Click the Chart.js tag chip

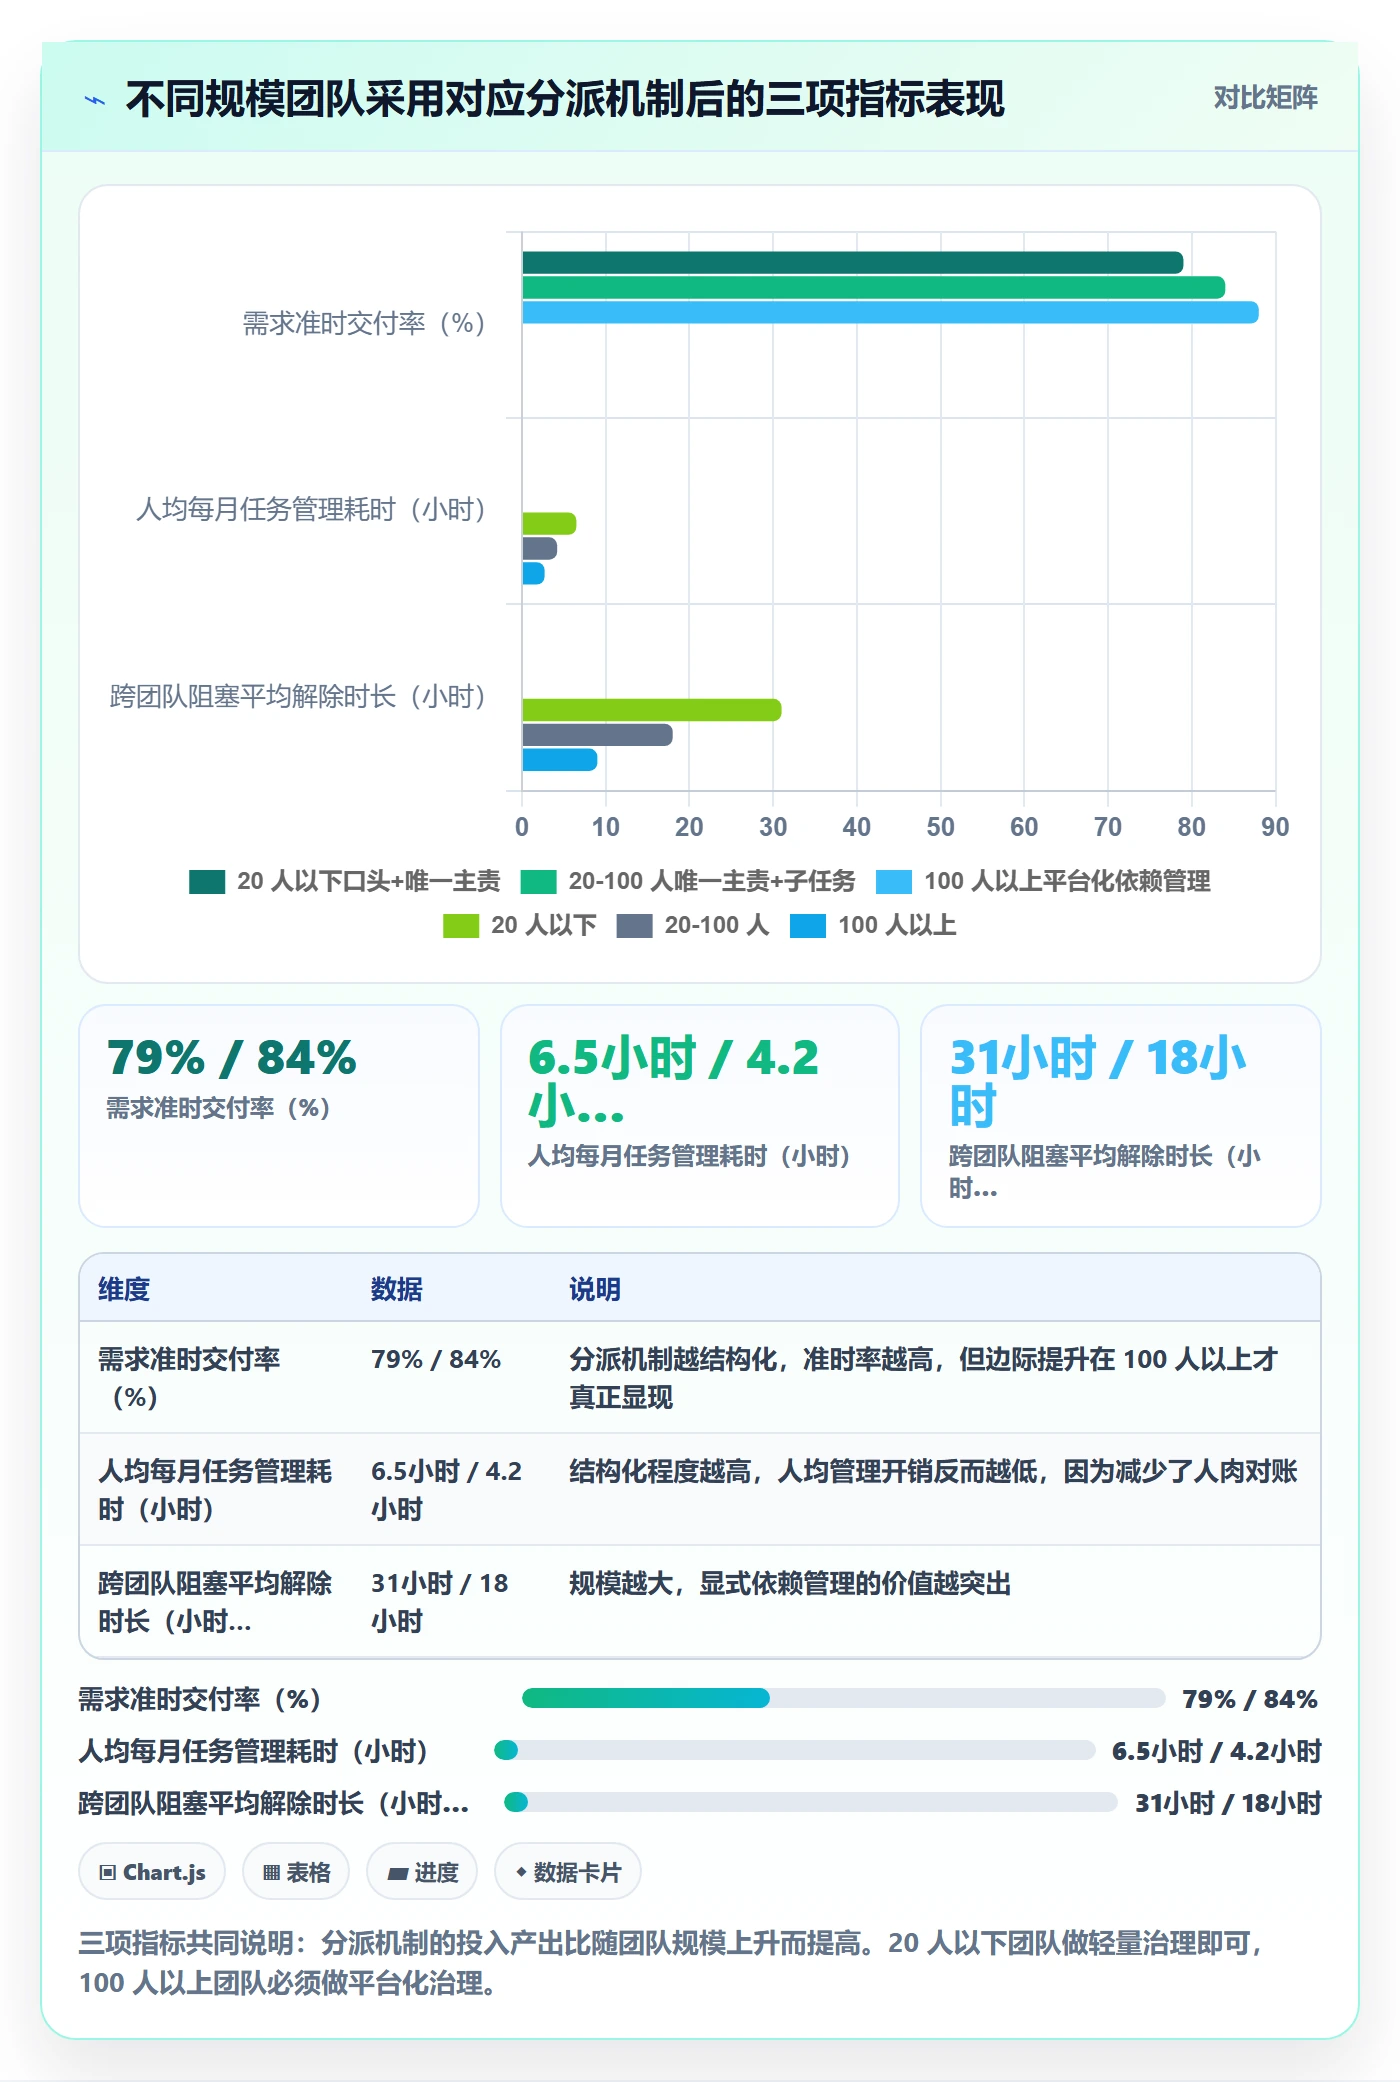(x=152, y=1871)
